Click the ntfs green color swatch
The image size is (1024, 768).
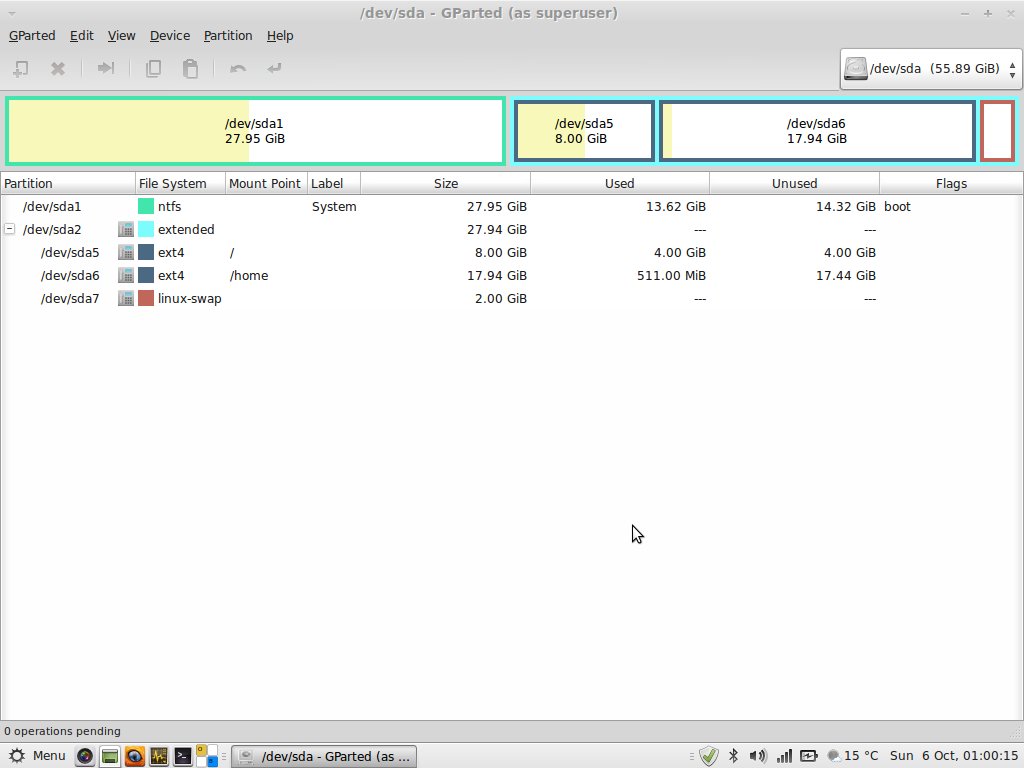pos(146,206)
